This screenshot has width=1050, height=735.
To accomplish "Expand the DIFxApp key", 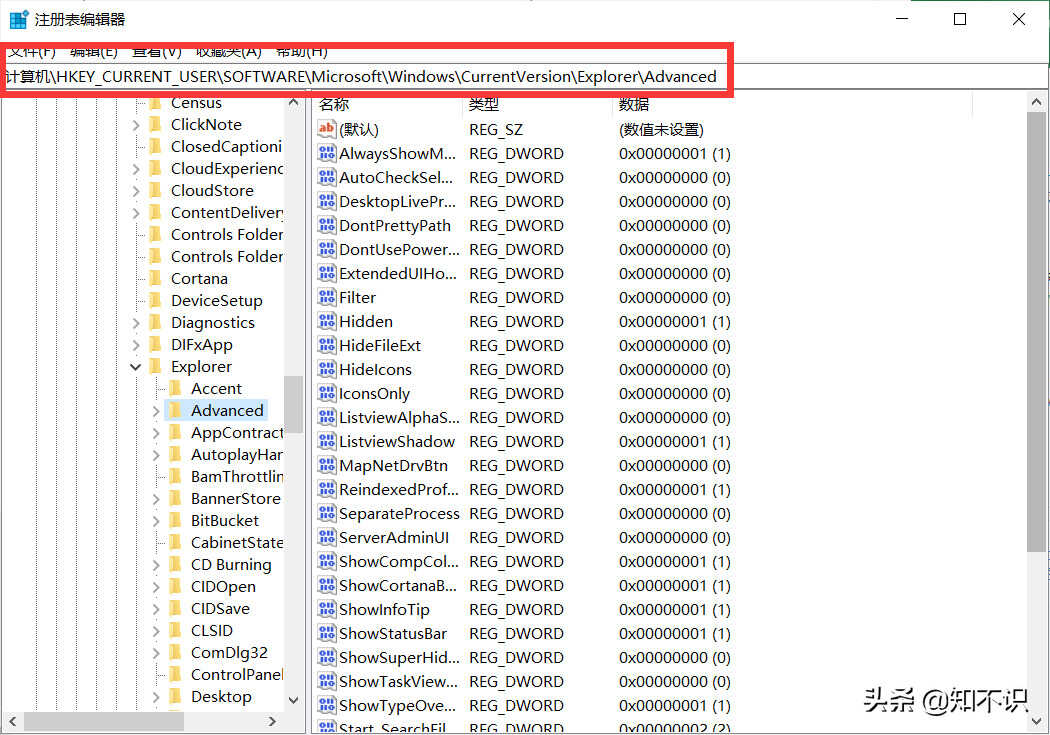I will point(135,345).
